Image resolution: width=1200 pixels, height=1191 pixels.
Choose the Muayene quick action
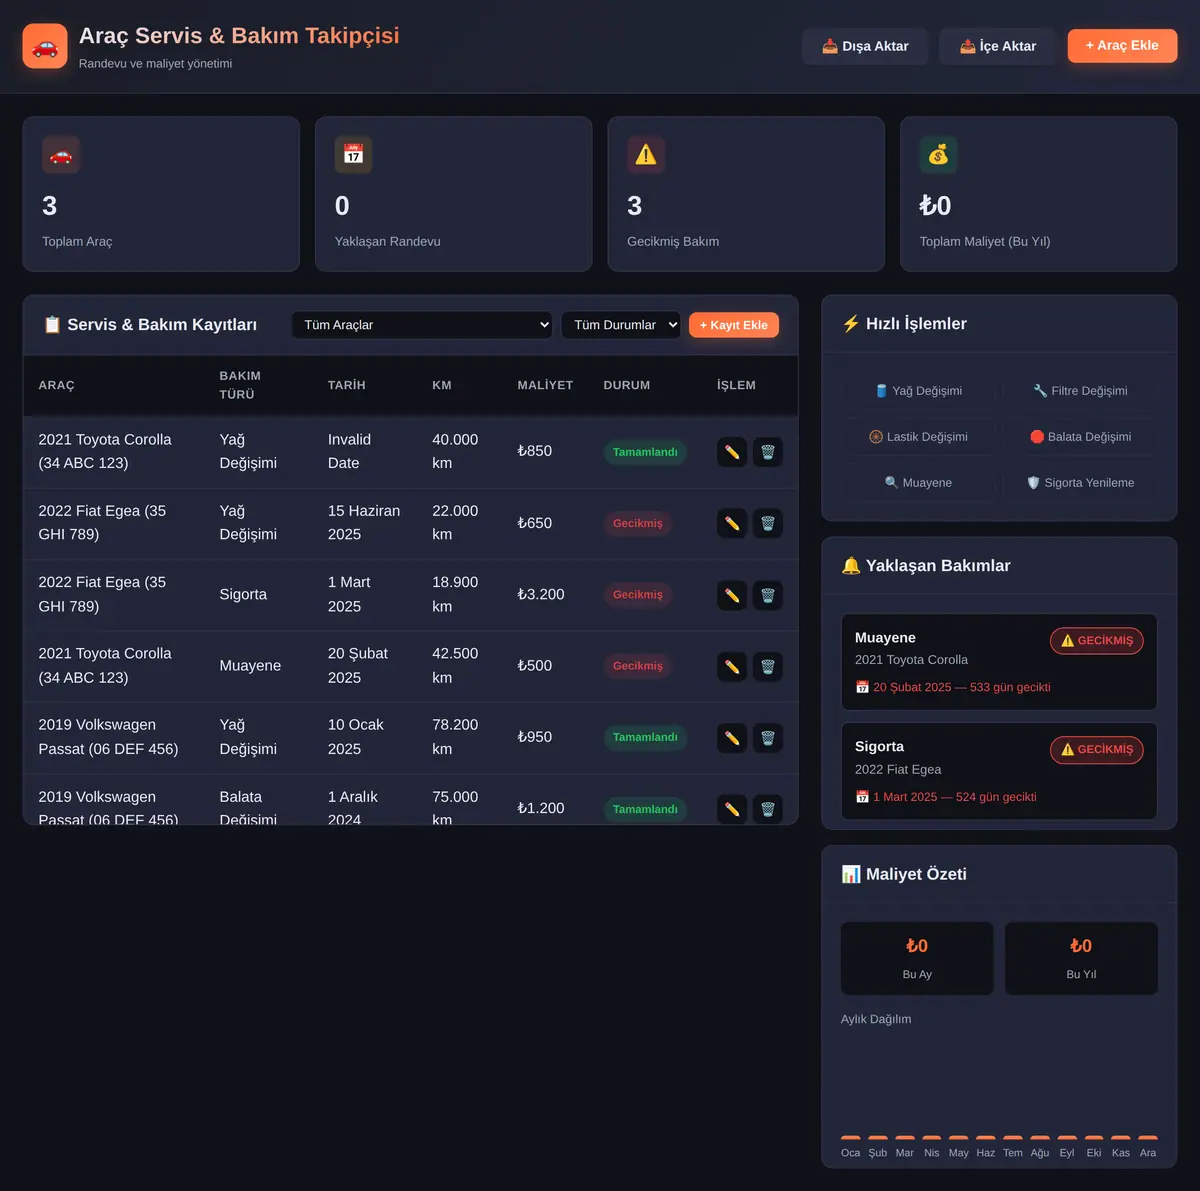point(919,483)
